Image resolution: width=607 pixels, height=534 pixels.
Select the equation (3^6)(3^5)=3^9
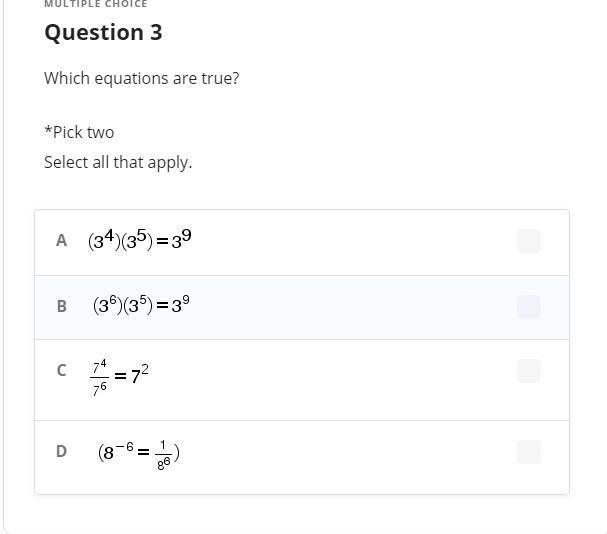pos(141,305)
